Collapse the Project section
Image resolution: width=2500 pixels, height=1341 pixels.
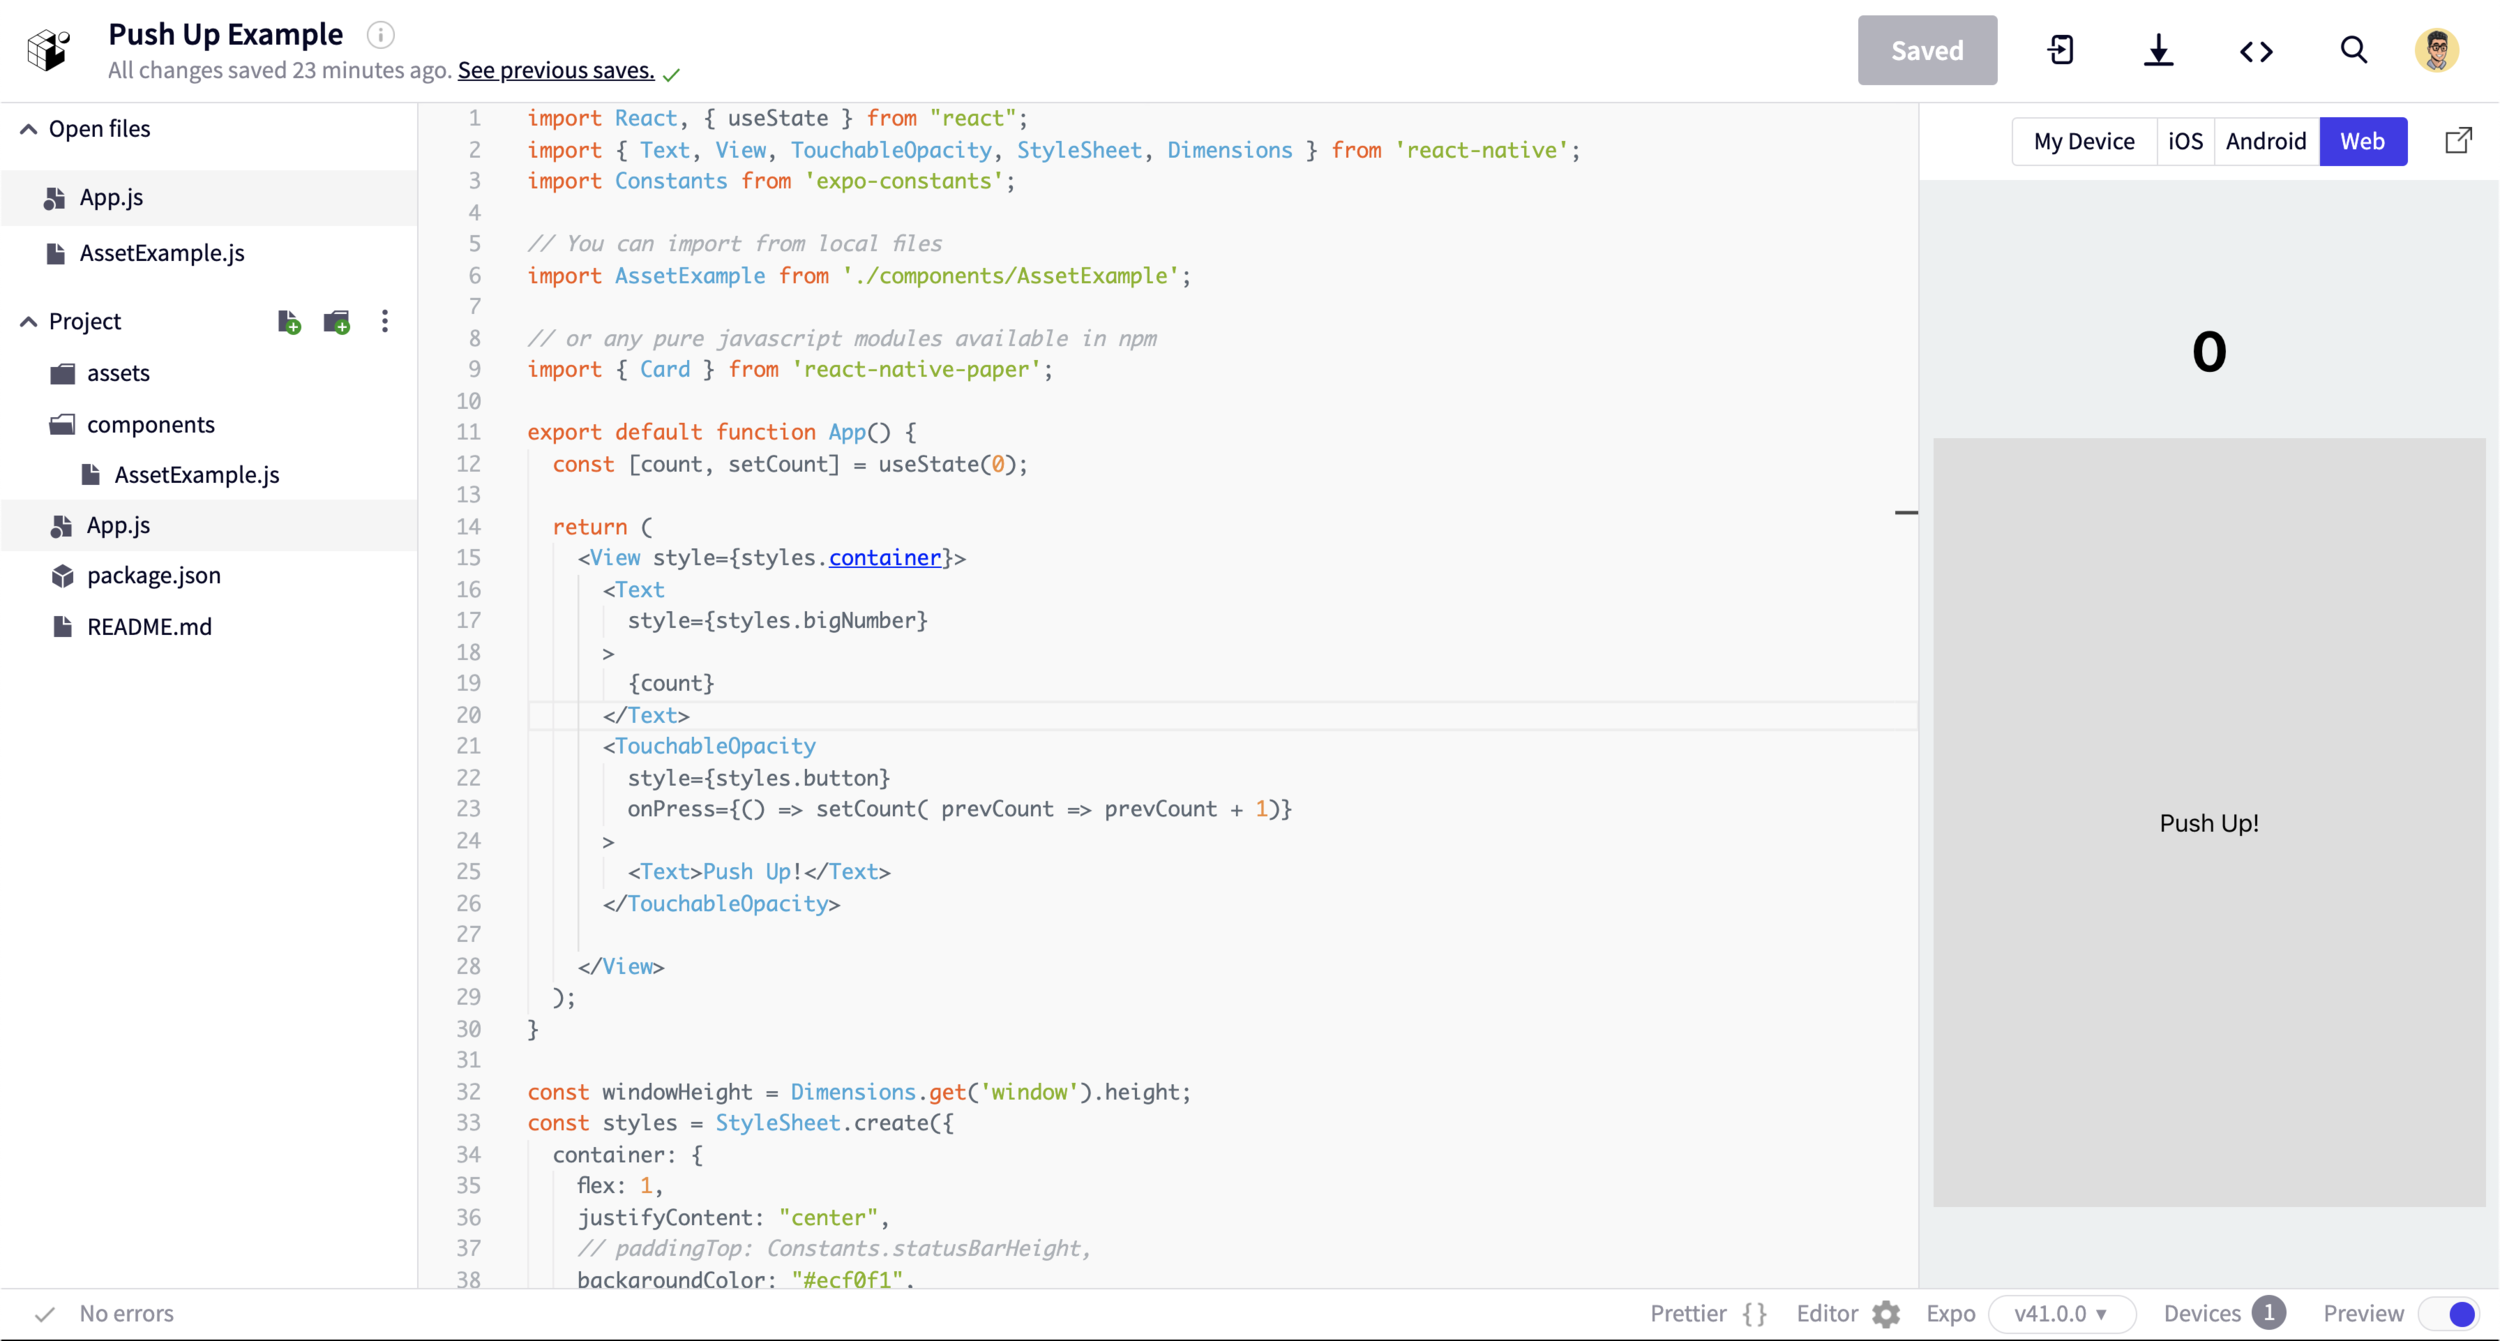click(x=29, y=322)
